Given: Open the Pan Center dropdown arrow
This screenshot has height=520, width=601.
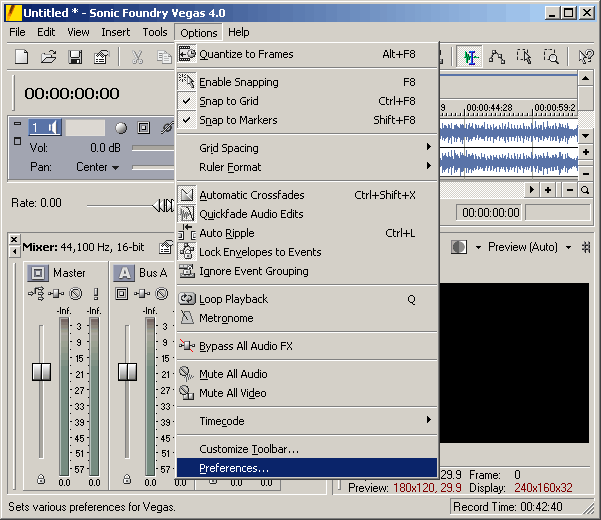Looking at the screenshot, I should pyautogui.click(x=115, y=168).
